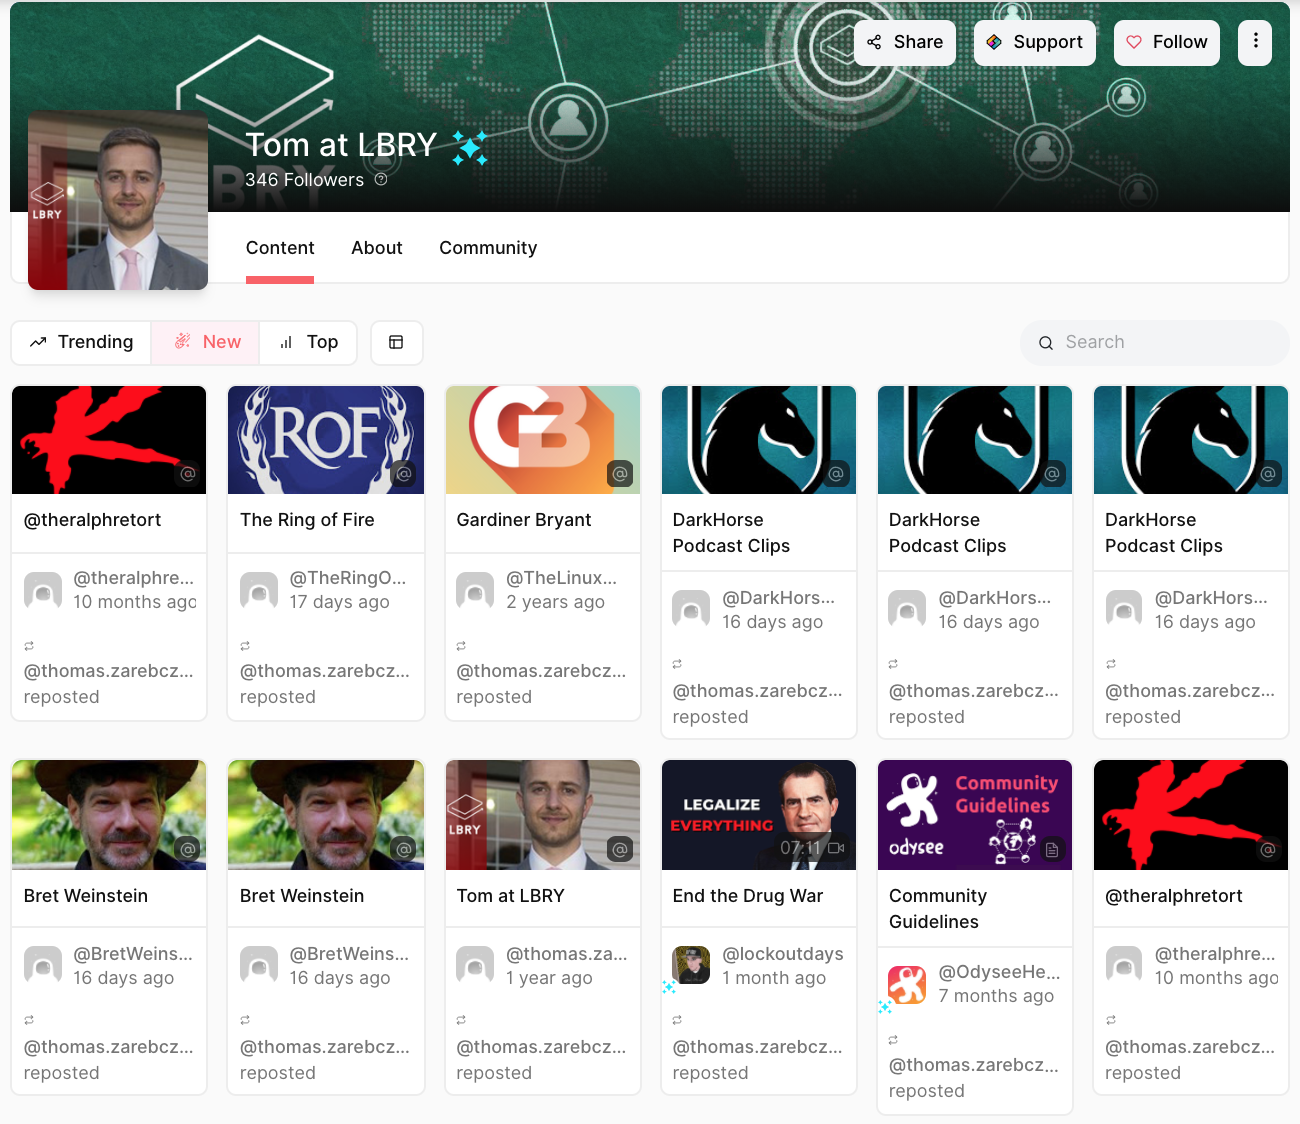Click the repost icon under Gardiner Bryant card

pos(461,646)
